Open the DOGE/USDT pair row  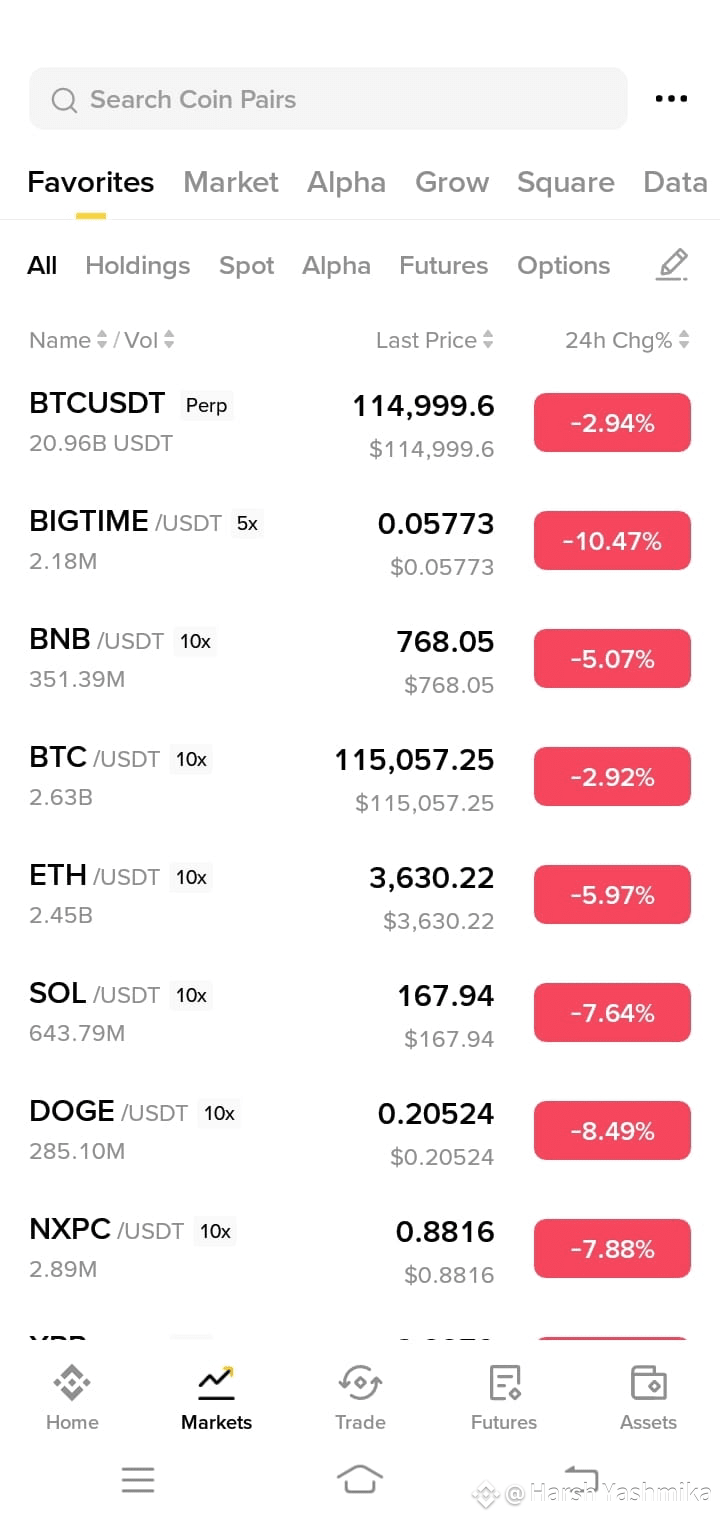360,1131
